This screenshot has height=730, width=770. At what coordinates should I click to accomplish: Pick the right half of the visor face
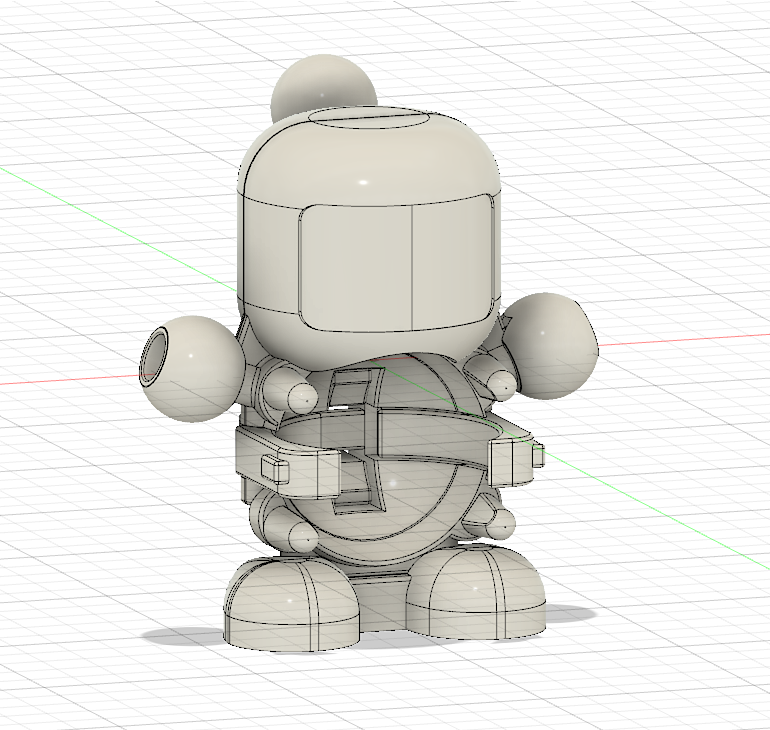(452, 263)
